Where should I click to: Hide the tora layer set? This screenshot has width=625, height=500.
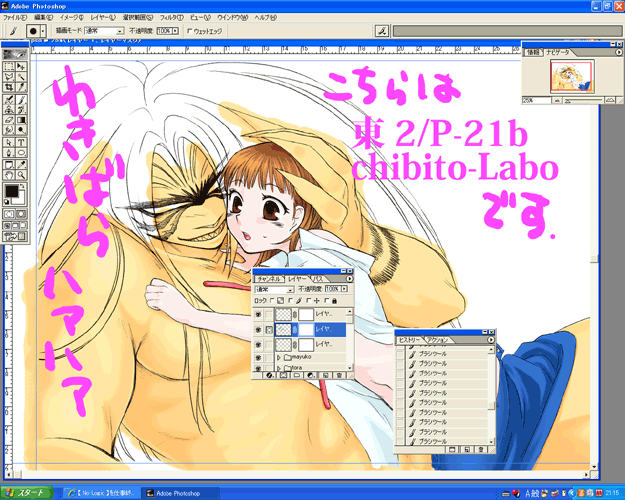pos(258,367)
